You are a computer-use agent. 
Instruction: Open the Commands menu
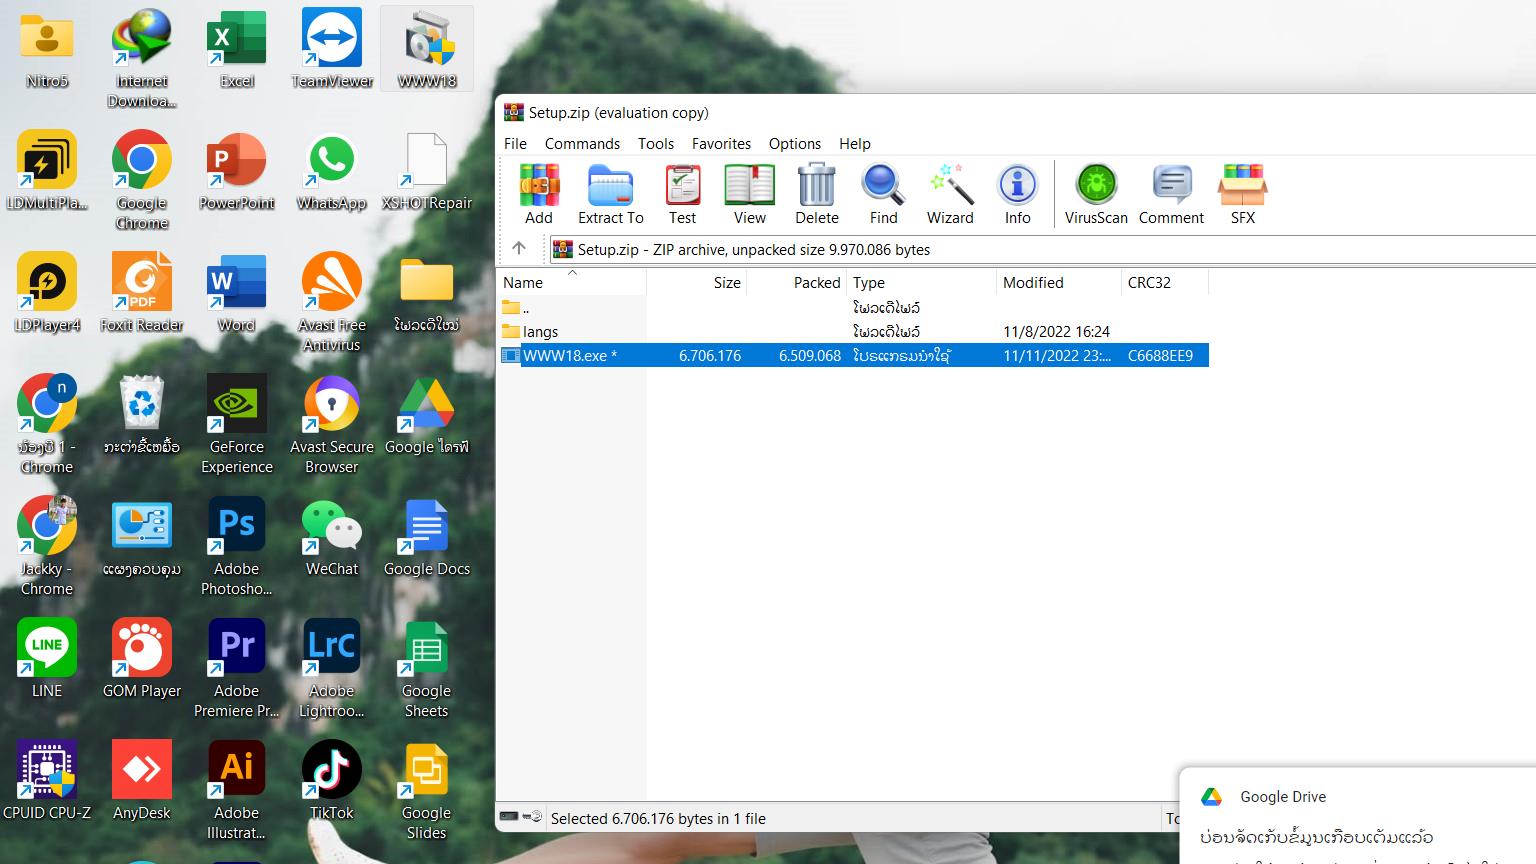pos(582,144)
